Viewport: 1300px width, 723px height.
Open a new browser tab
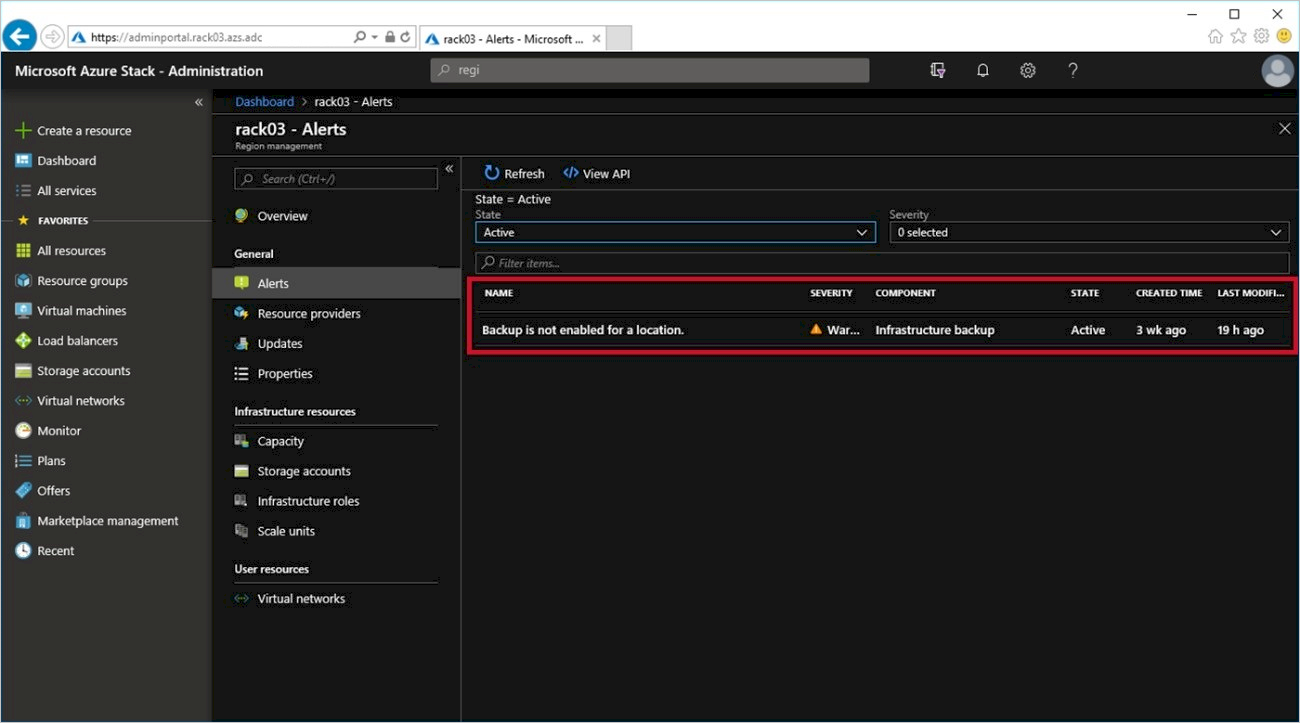tap(619, 38)
